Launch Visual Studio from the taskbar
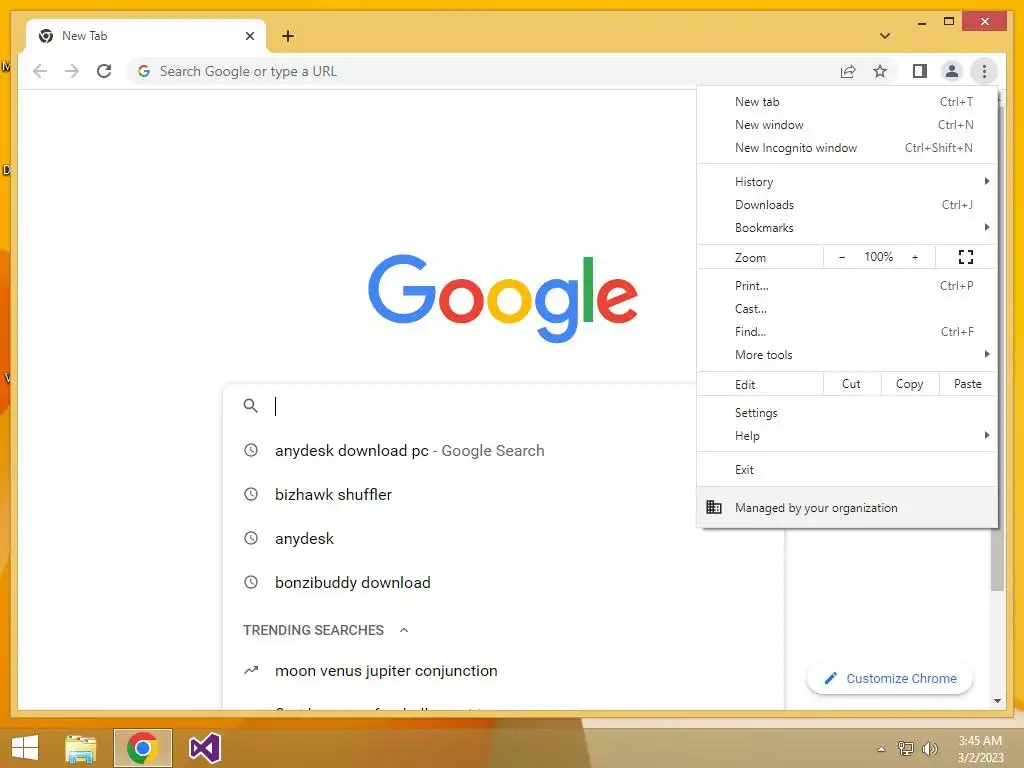1024x768 pixels. [x=204, y=748]
